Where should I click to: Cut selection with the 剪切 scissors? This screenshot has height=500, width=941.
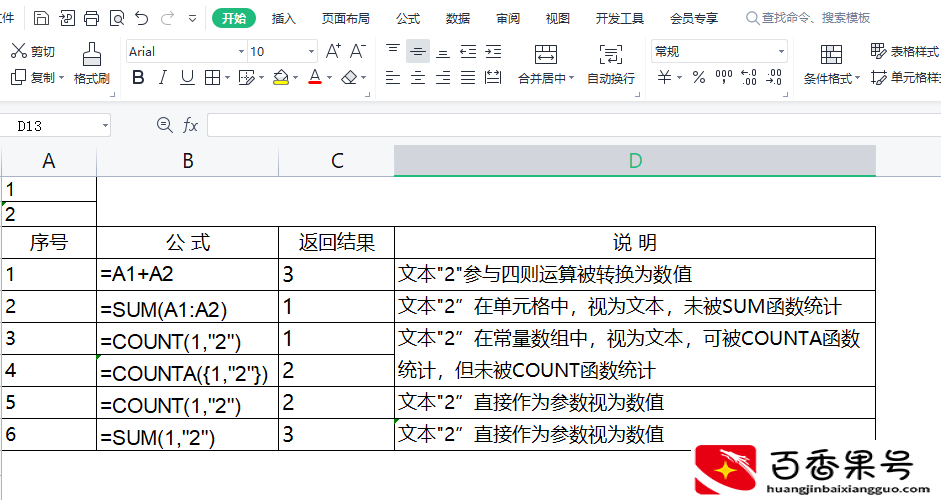pos(33,52)
